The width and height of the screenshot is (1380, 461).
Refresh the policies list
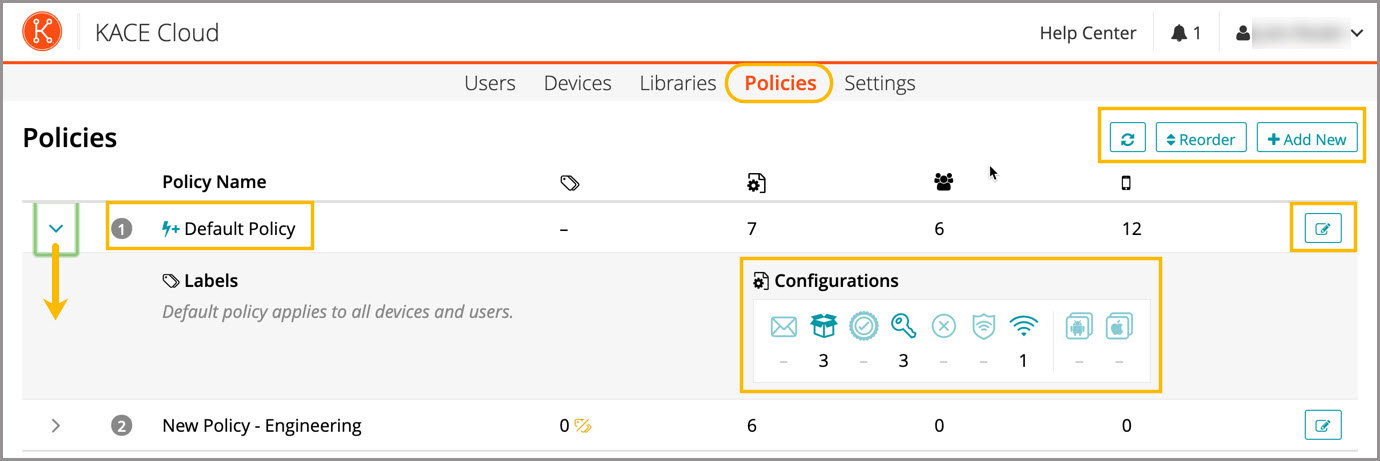tap(1127, 139)
